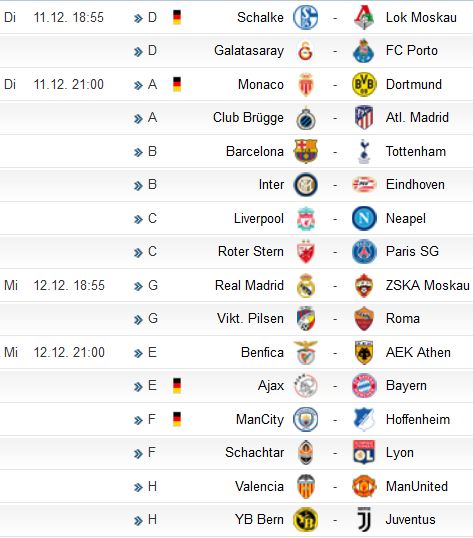
Task: Click the Real Madrid crest
Action: point(306,285)
